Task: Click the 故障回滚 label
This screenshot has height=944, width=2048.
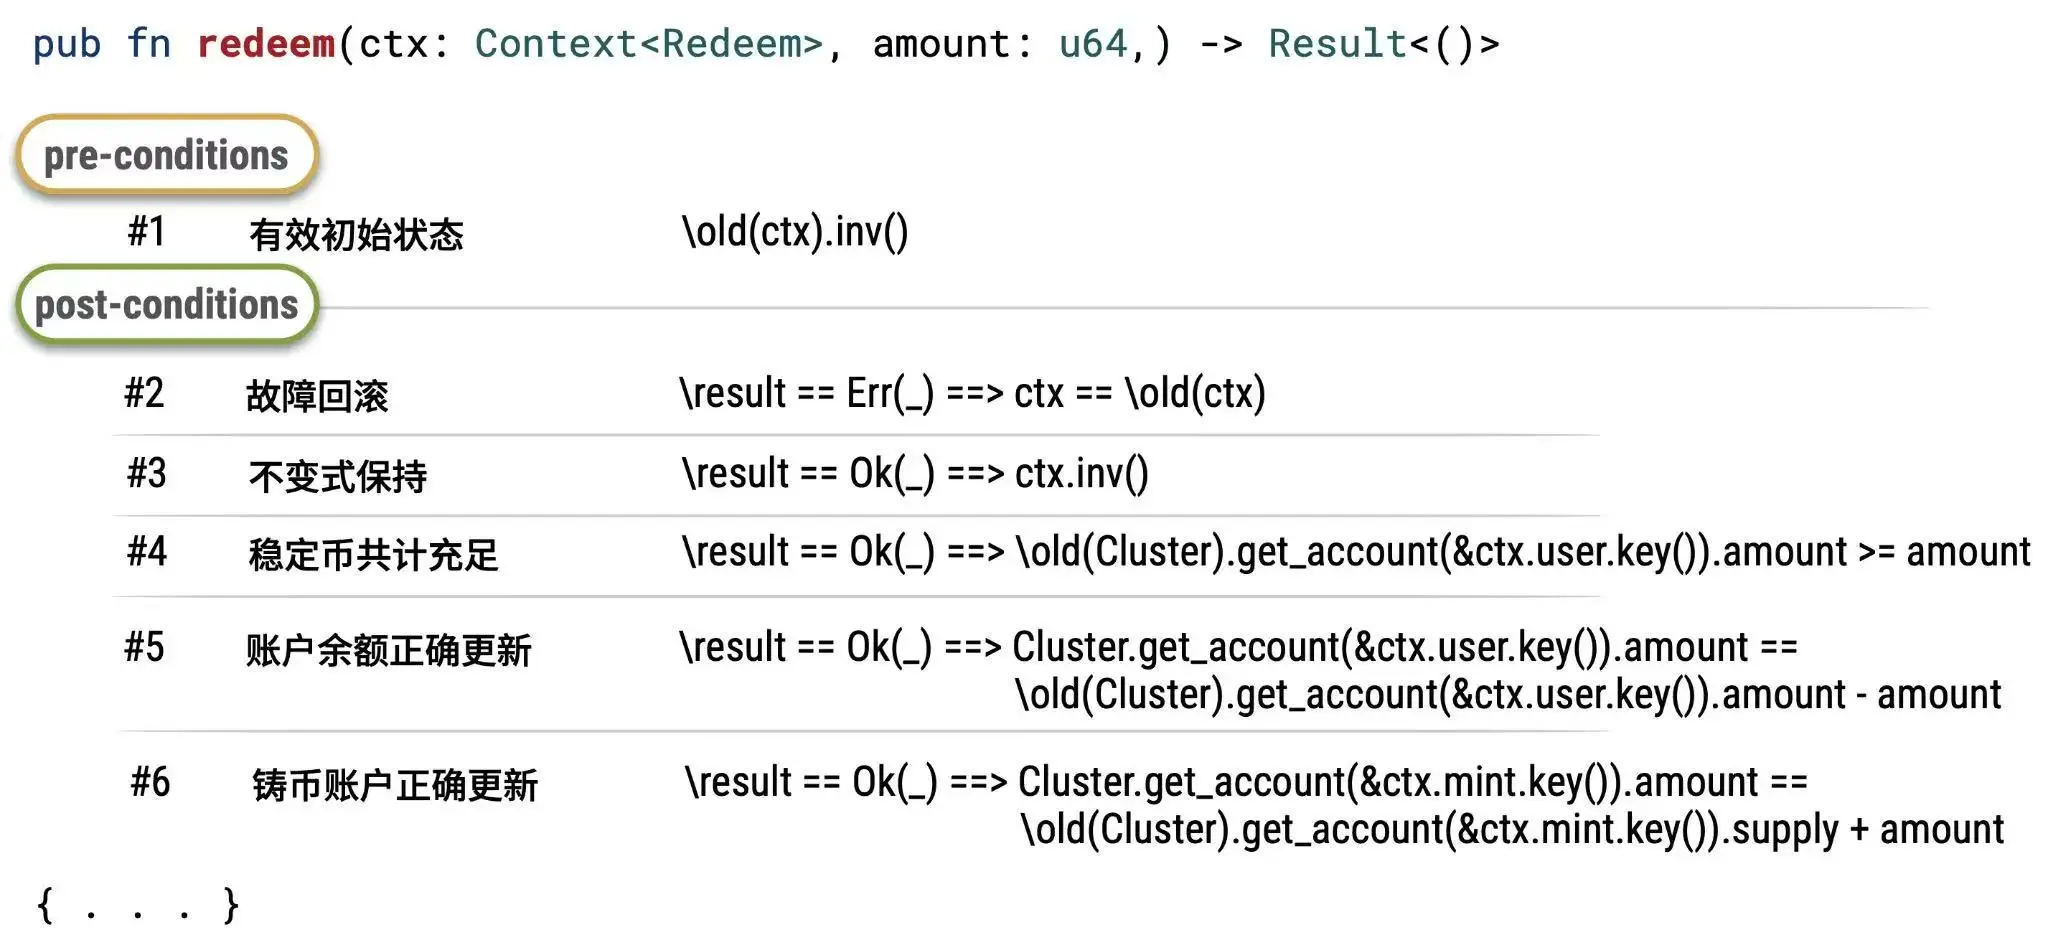Action: (x=317, y=396)
